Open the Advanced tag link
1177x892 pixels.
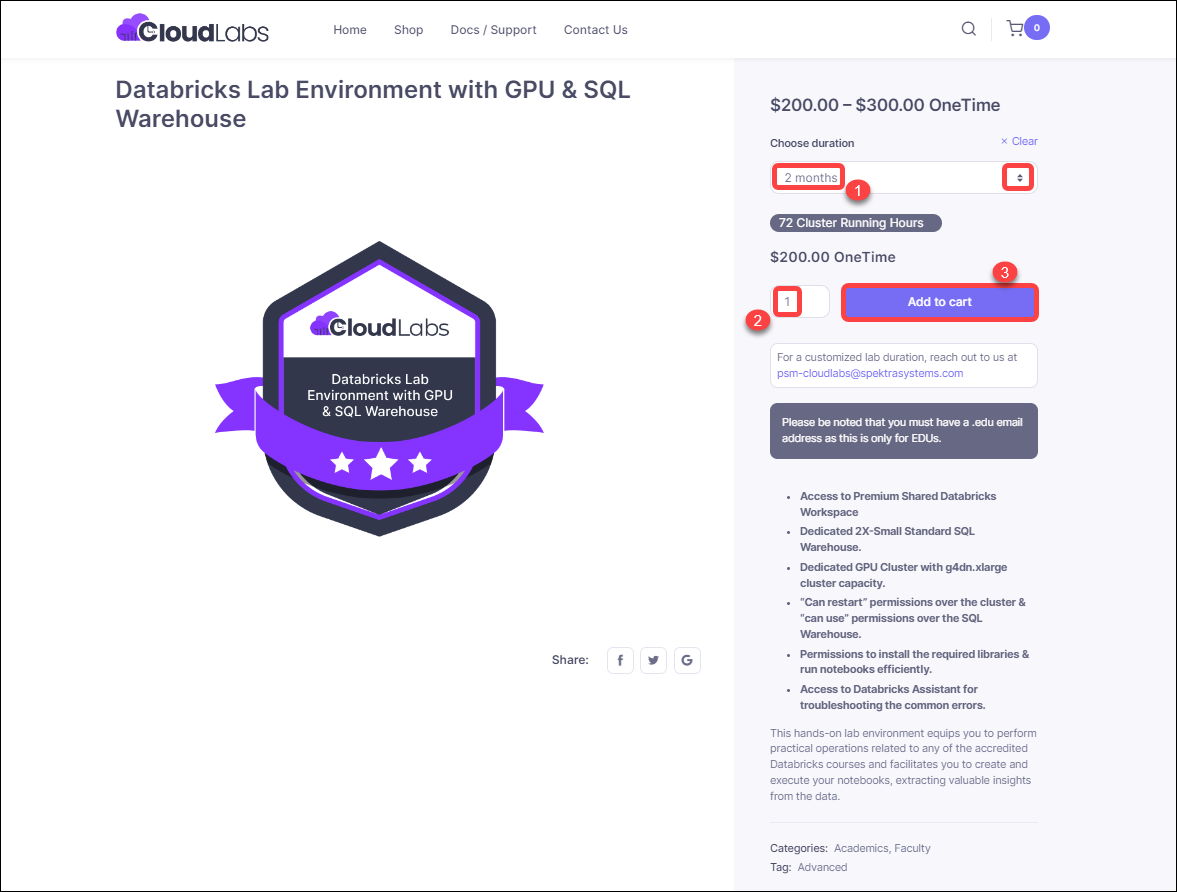pos(822,866)
